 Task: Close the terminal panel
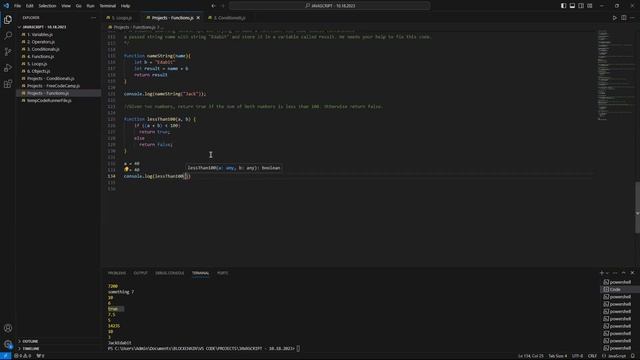click(x=632, y=273)
